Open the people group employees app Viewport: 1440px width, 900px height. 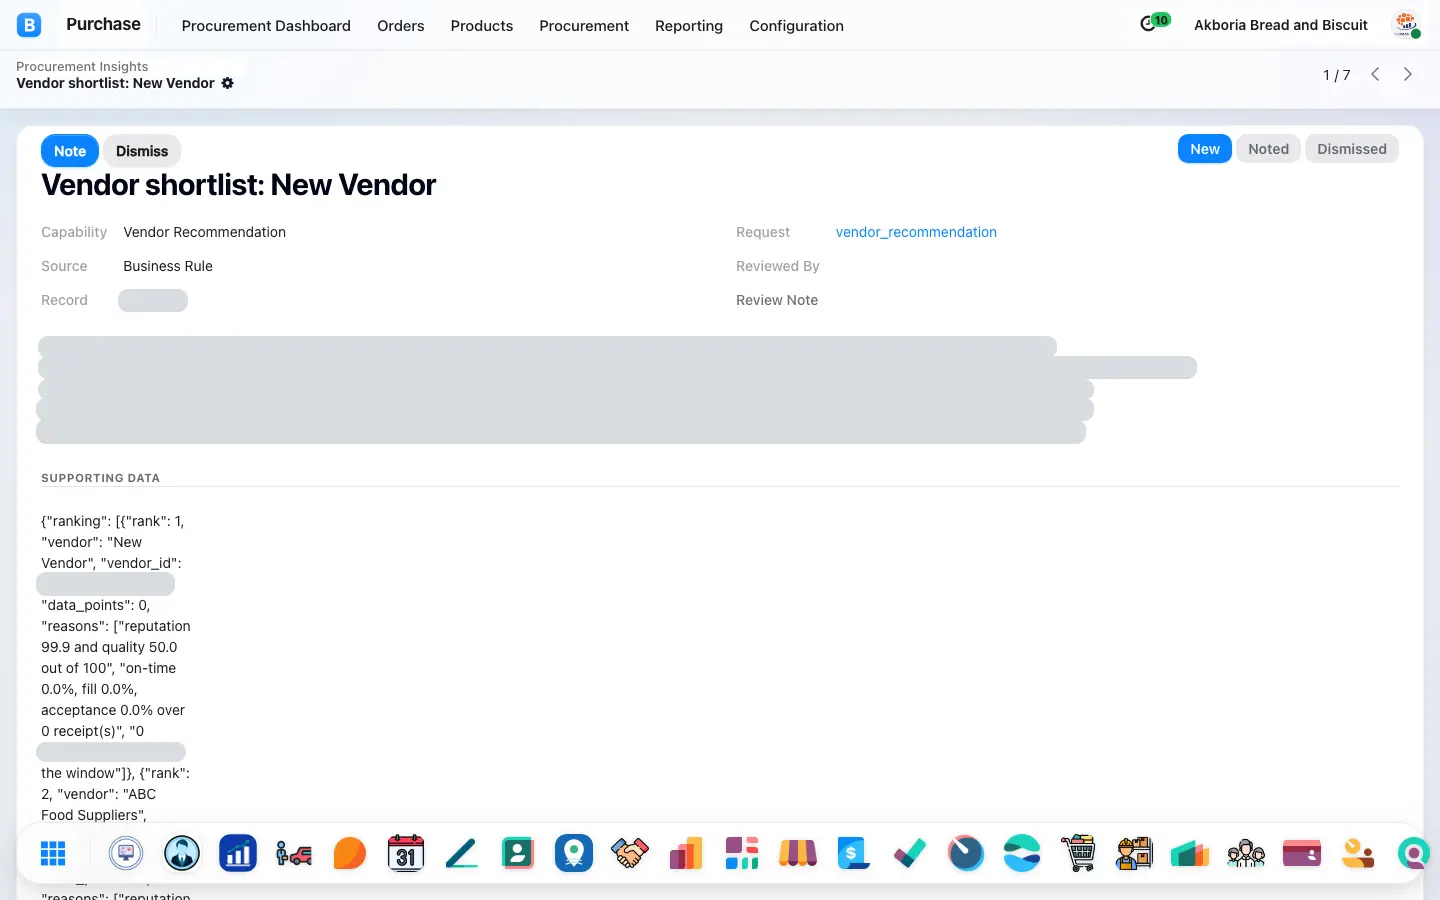(1246, 853)
